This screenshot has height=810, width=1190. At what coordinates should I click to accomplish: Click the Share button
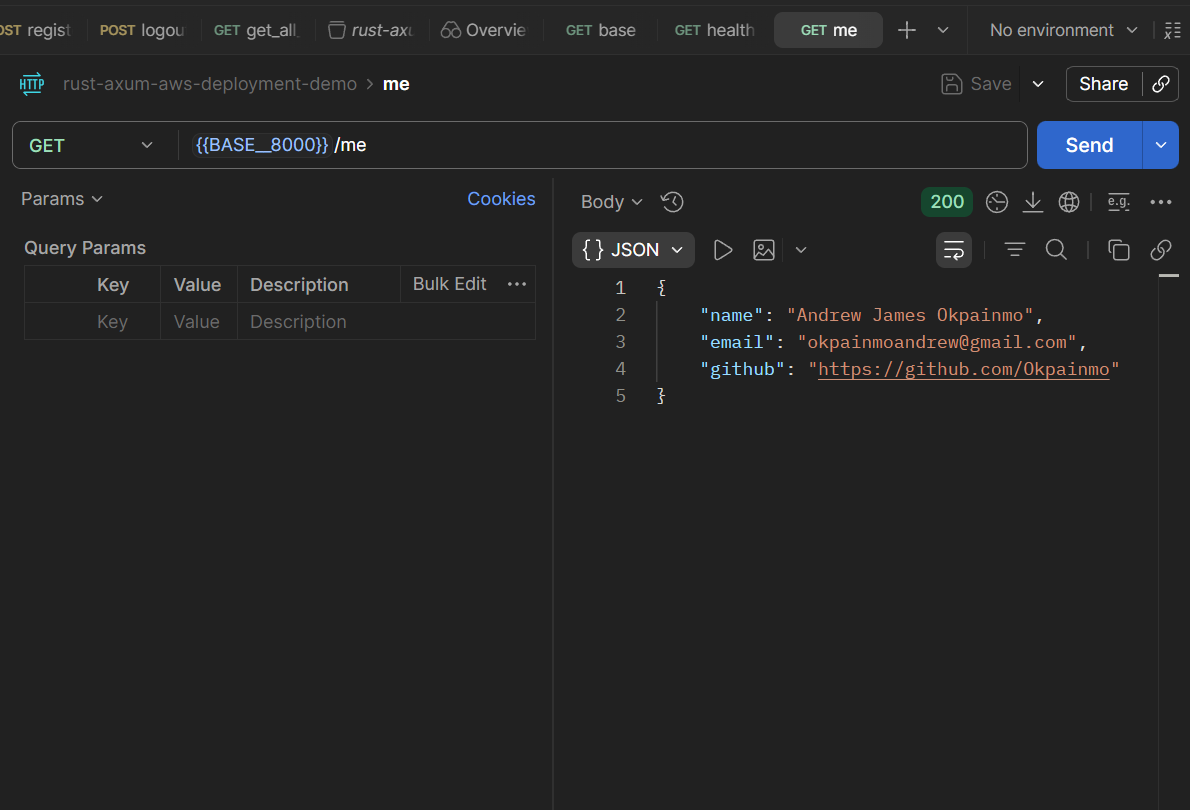pyautogui.click(x=1103, y=84)
